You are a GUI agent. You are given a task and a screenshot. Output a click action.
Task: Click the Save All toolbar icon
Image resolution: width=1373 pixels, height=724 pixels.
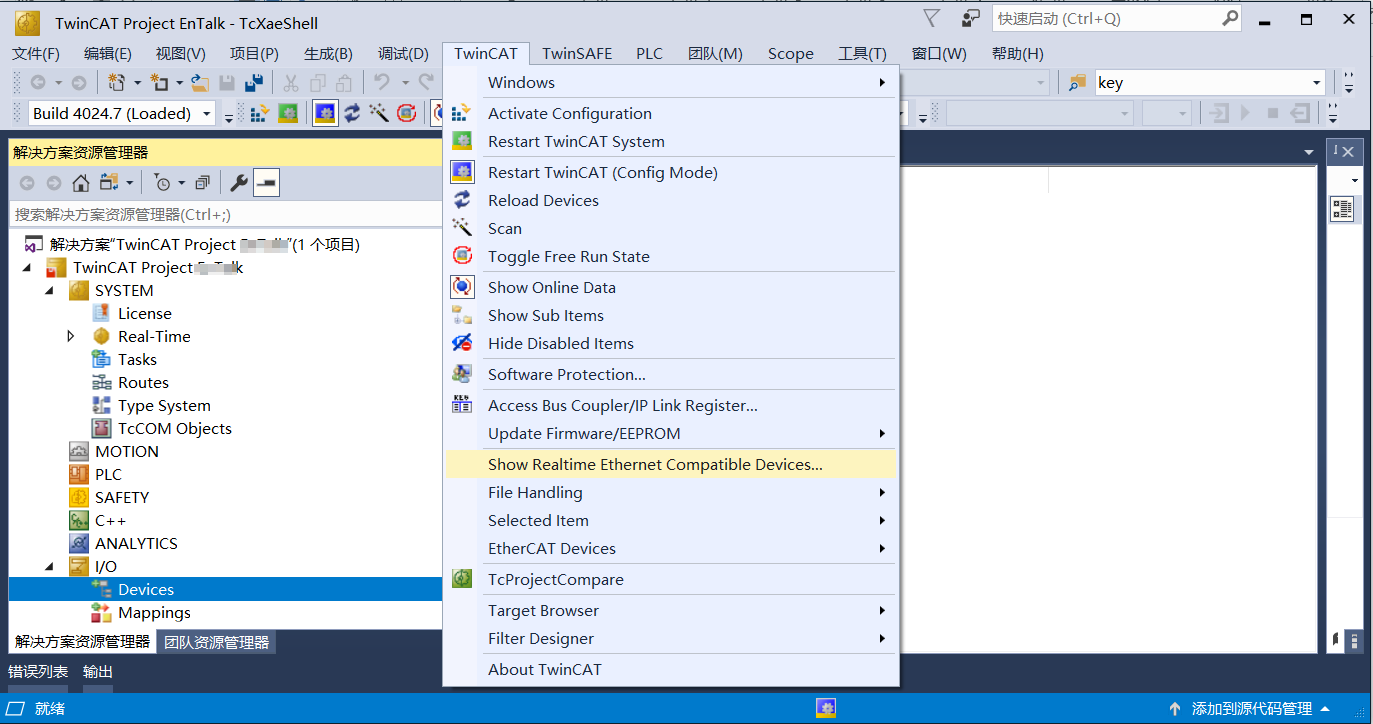[x=254, y=83]
